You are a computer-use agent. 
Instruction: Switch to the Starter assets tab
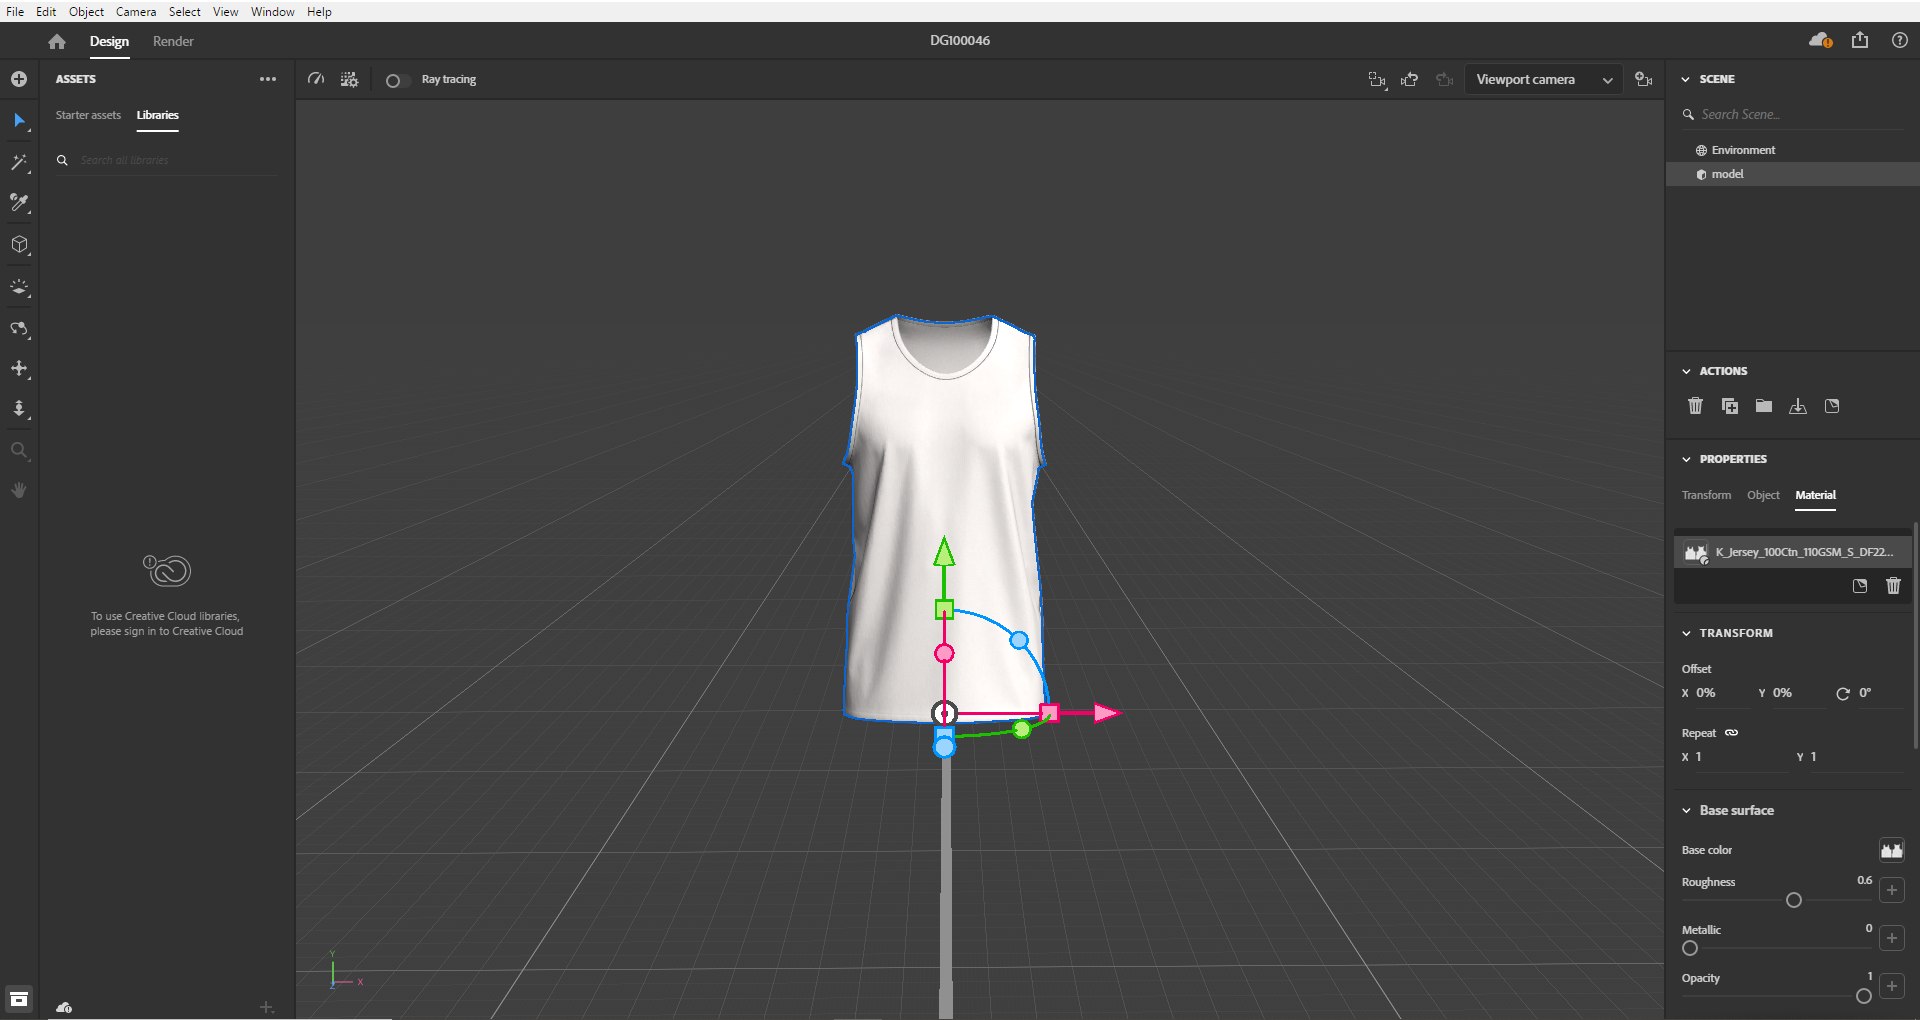click(x=88, y=115)
